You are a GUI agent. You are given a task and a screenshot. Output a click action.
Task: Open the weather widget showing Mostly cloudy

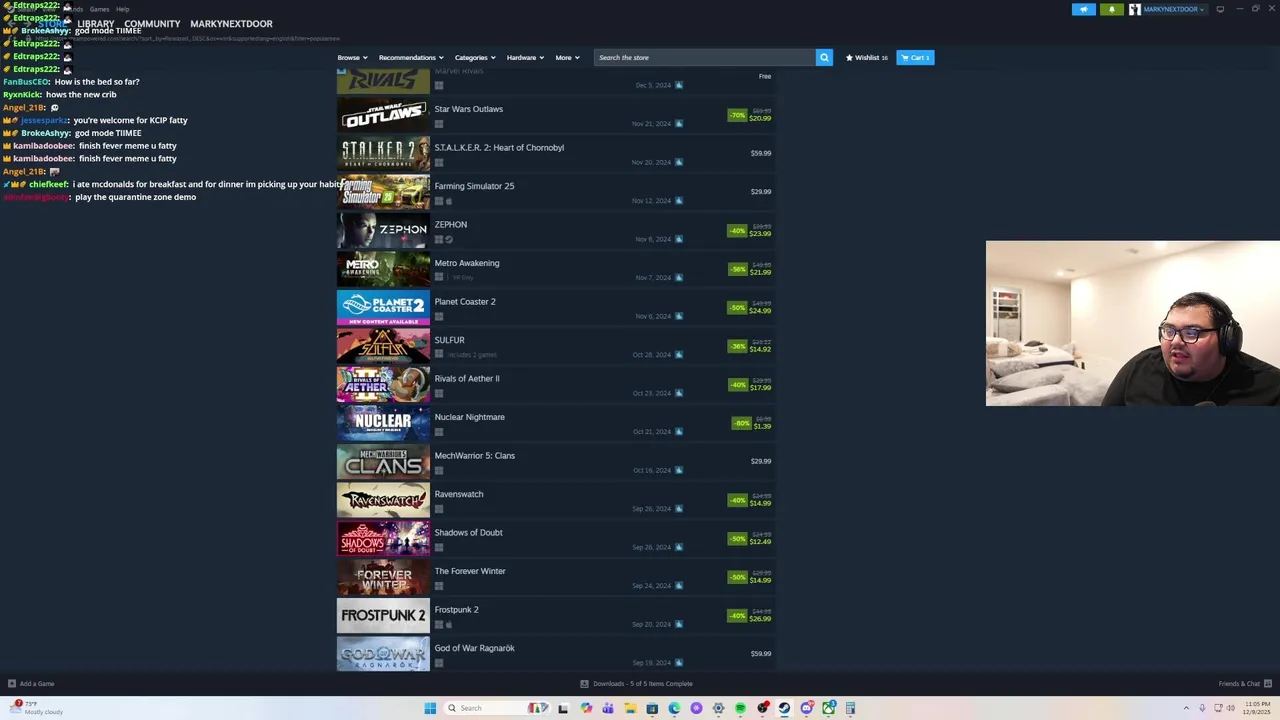coord(37,708)
